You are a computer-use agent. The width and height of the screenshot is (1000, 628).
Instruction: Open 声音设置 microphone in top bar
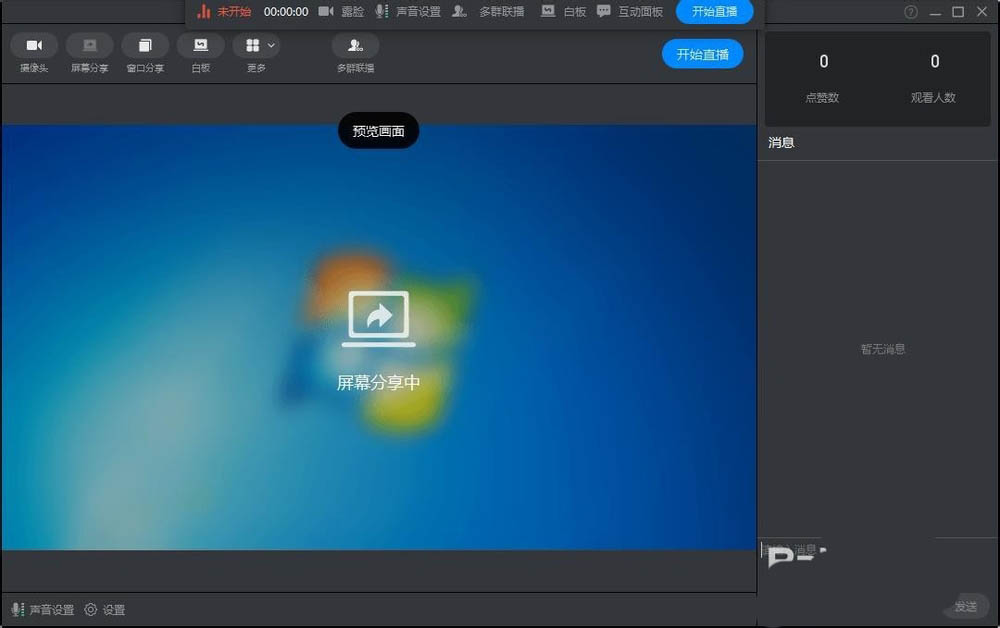click(x=408, y=11)
